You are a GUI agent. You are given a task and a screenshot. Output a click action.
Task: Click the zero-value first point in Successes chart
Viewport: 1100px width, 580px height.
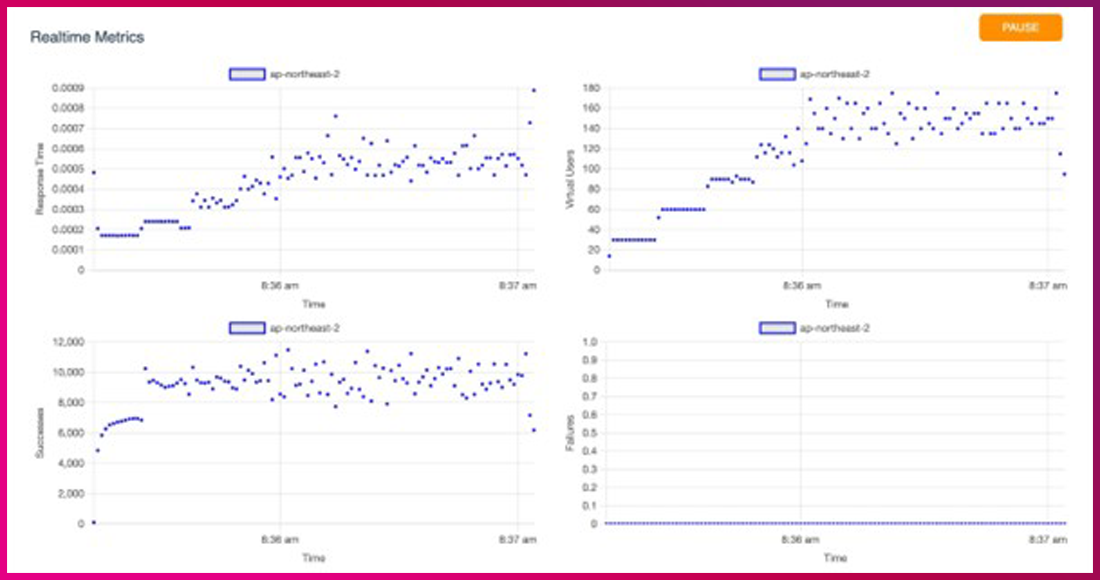tap(93, 522)
